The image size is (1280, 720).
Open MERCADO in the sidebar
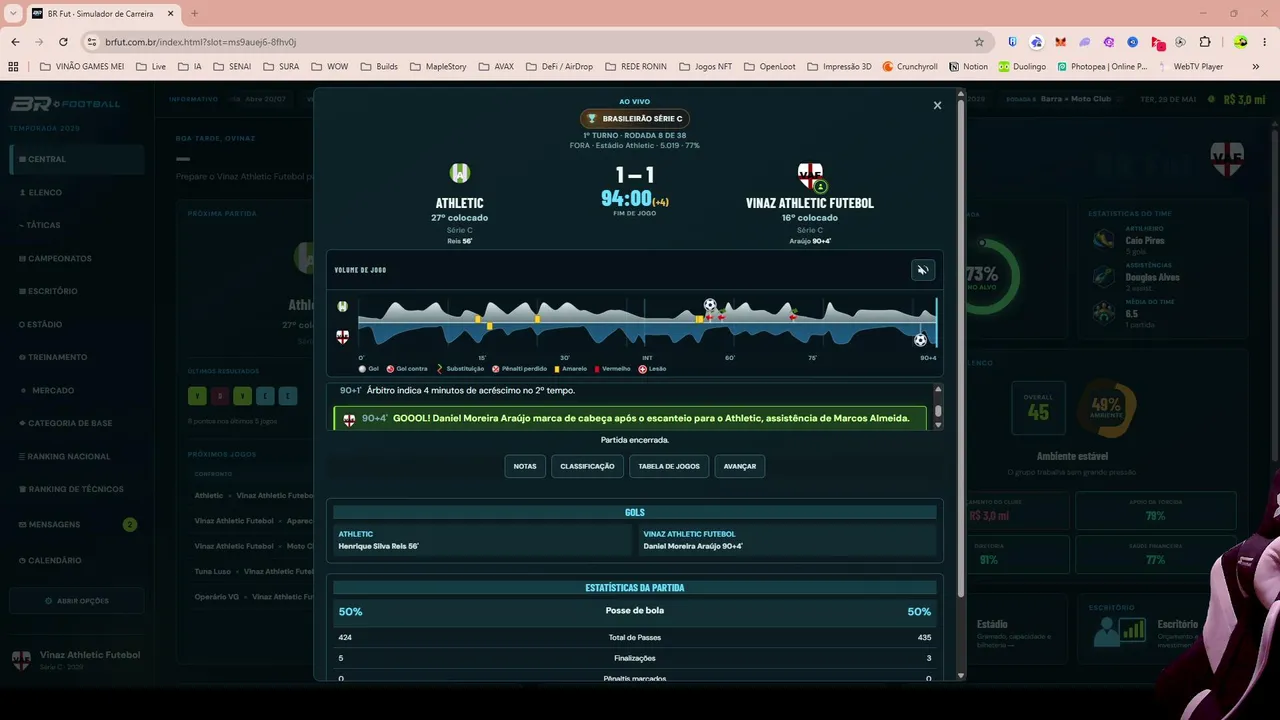coord(77,390)
